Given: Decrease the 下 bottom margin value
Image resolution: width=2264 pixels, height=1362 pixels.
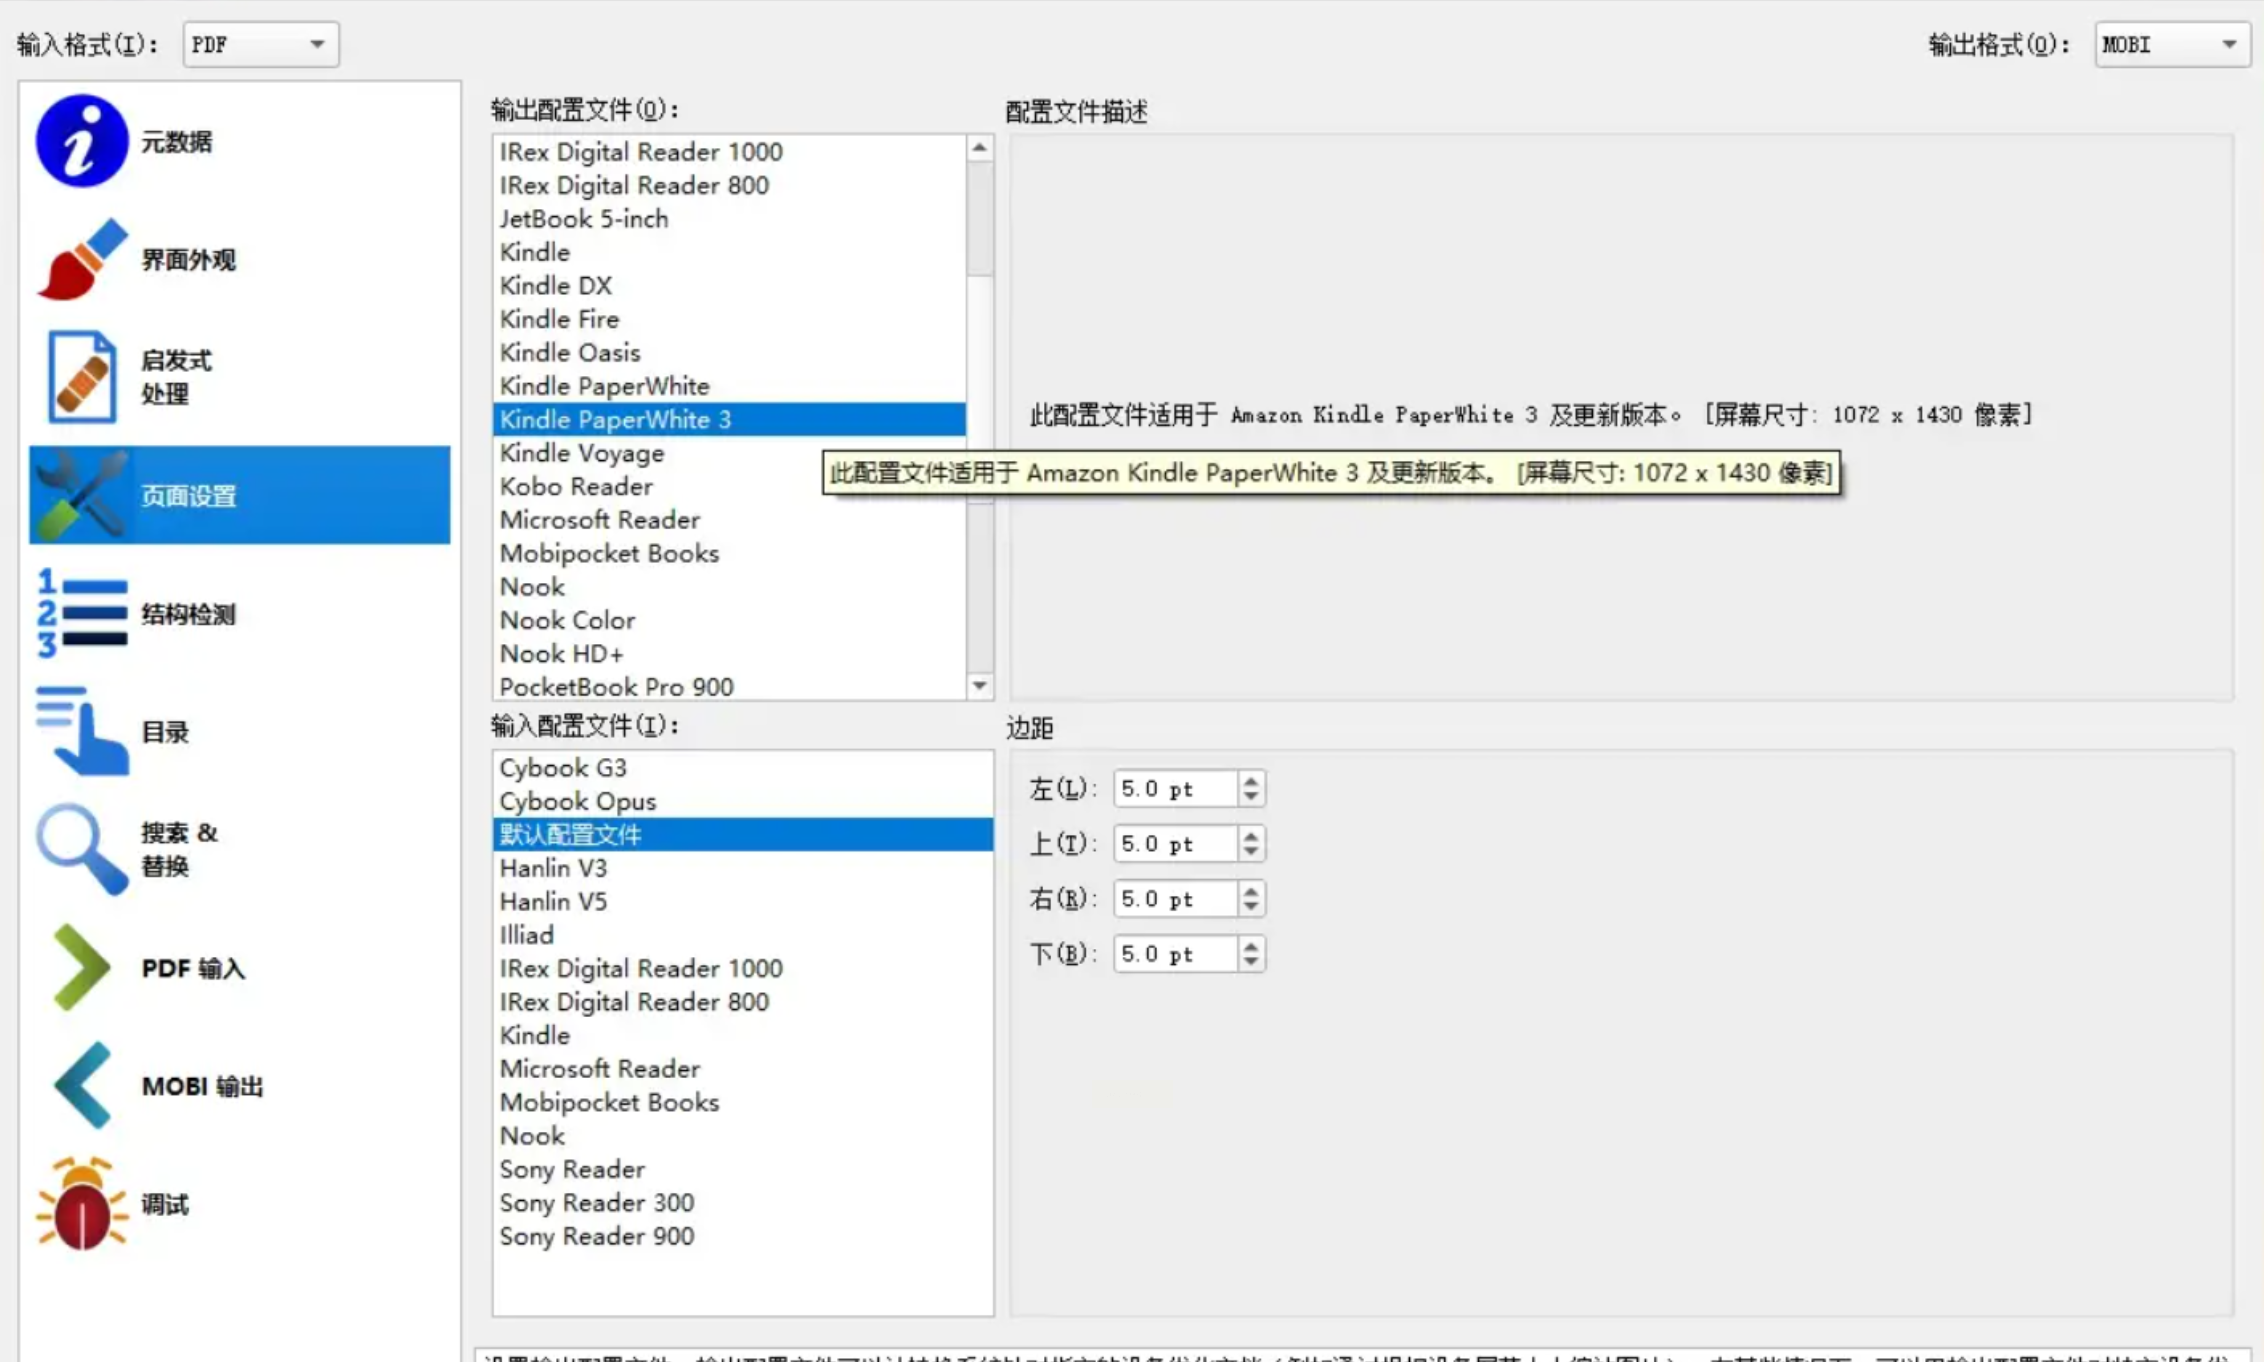Looking at the screenshot, I should [x=1250, y=962].
